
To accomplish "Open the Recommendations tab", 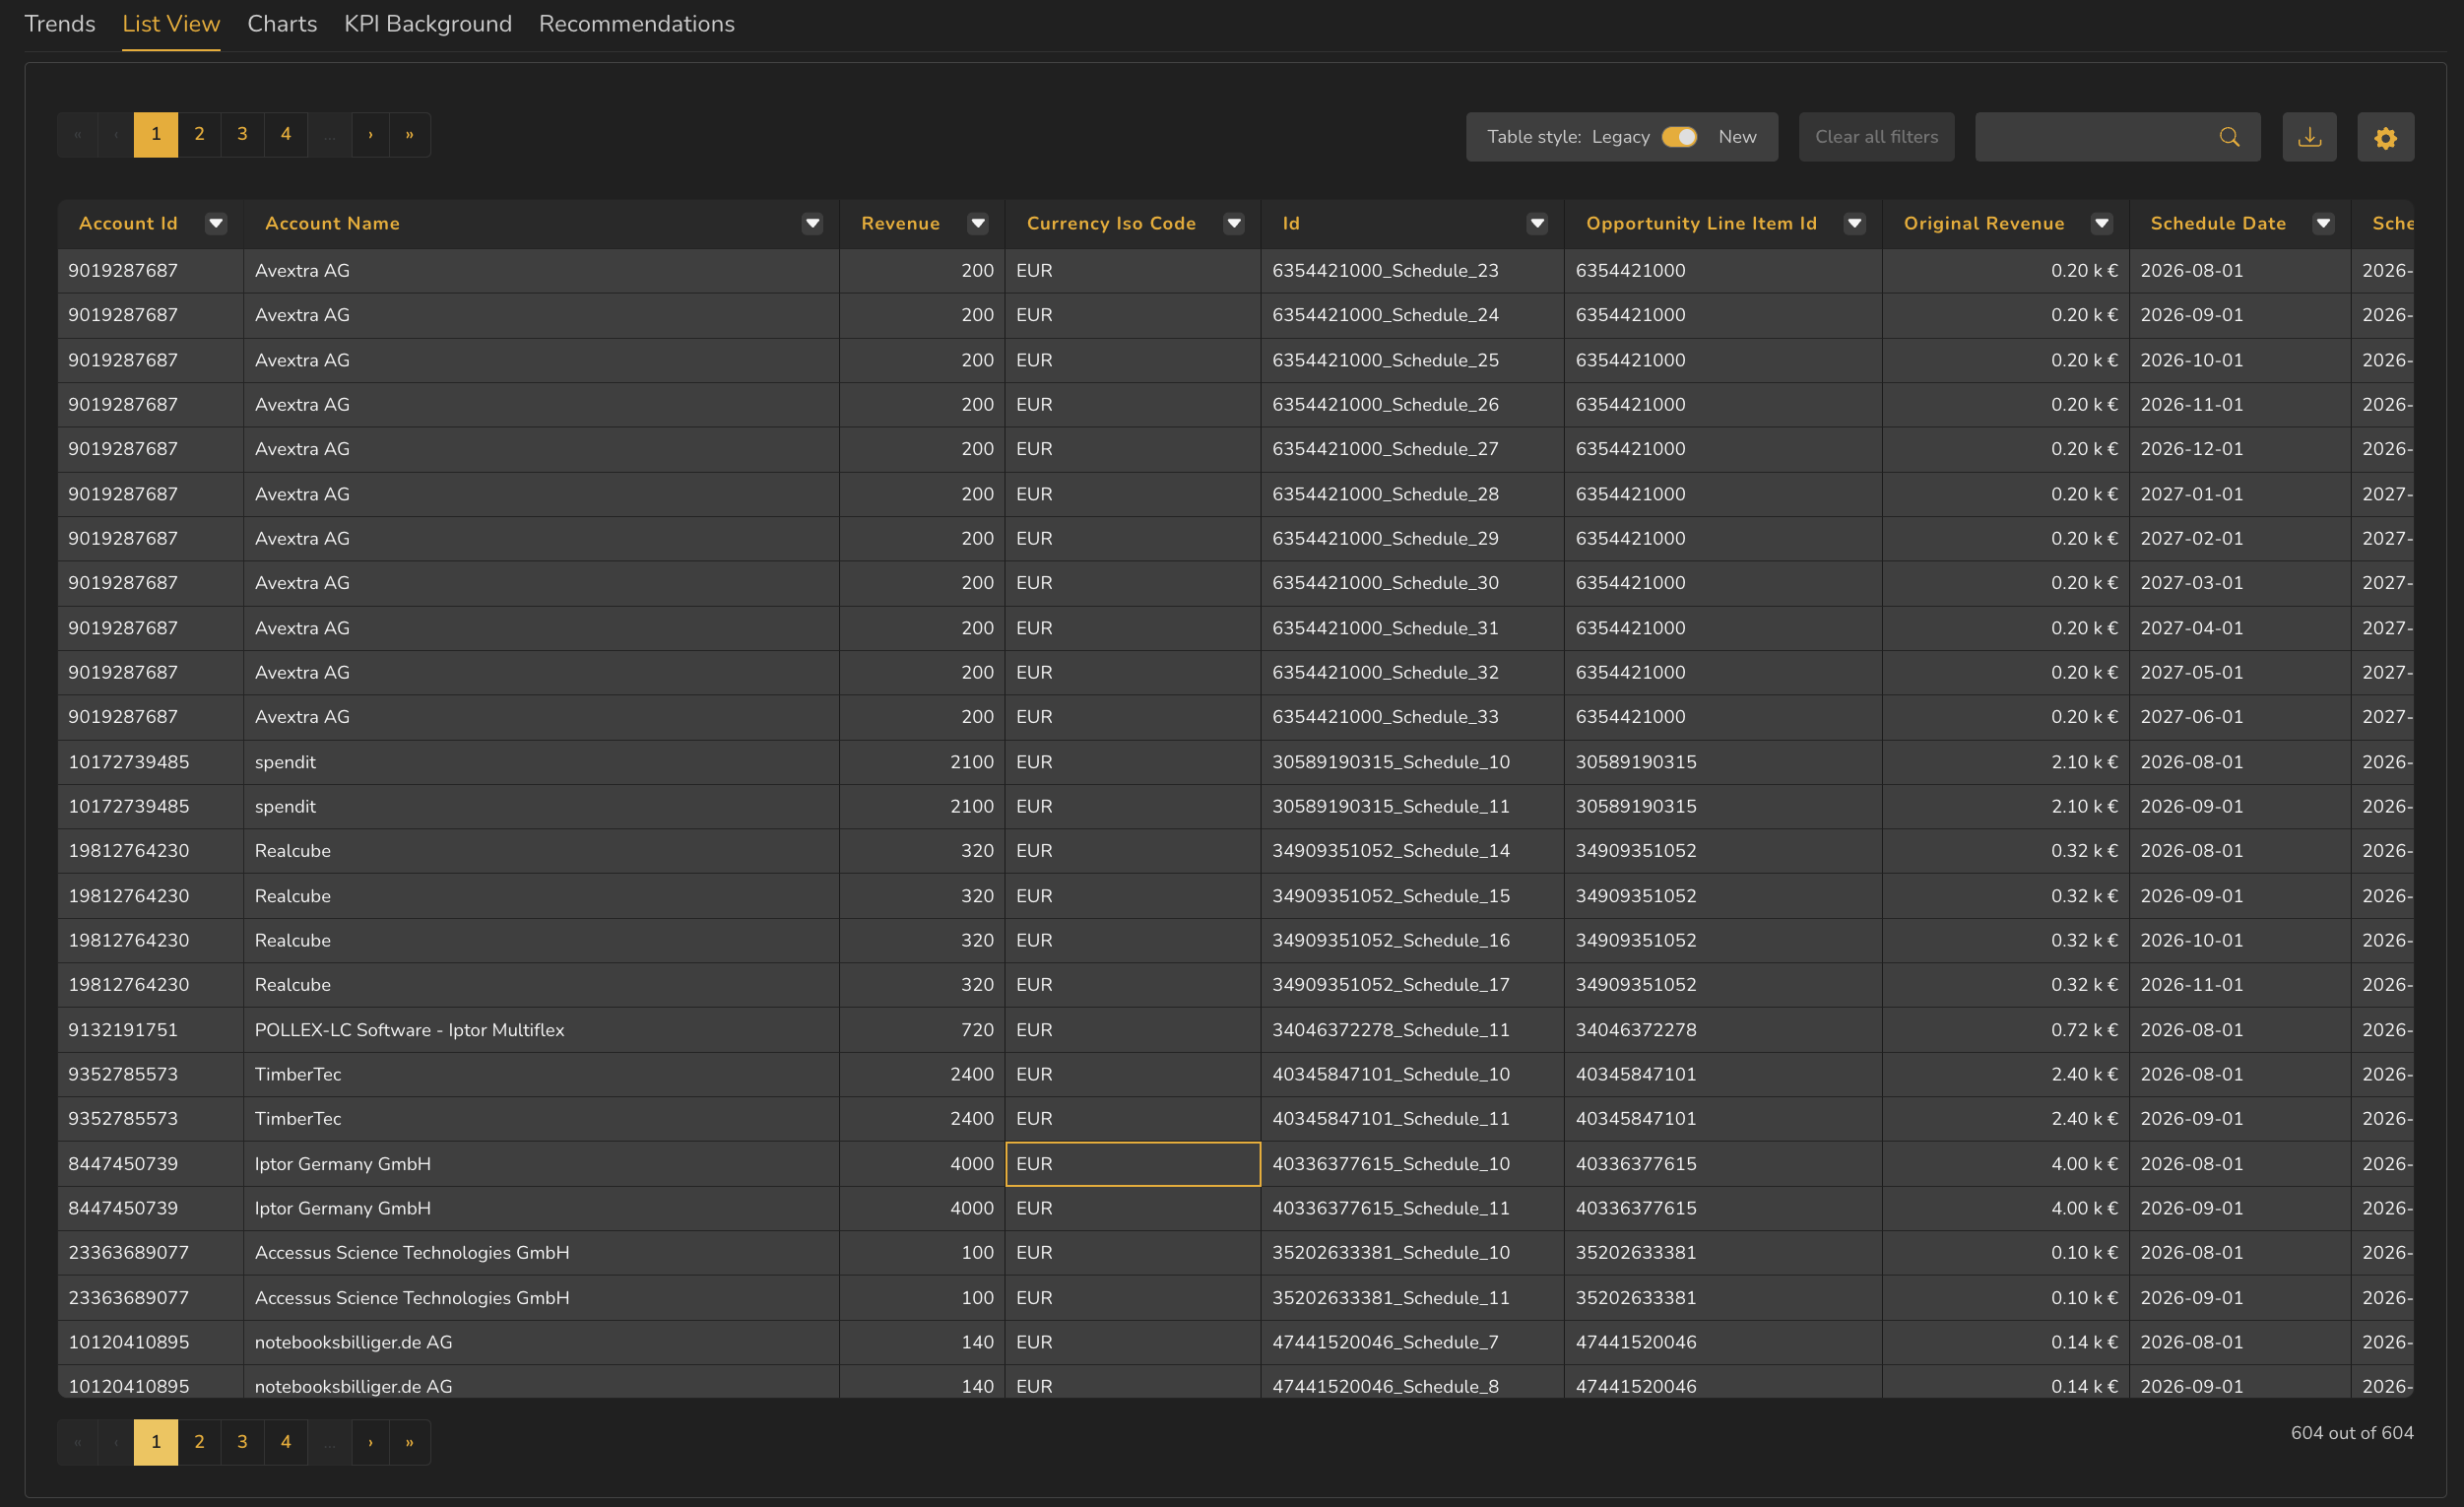I will [x=636, y=24].
